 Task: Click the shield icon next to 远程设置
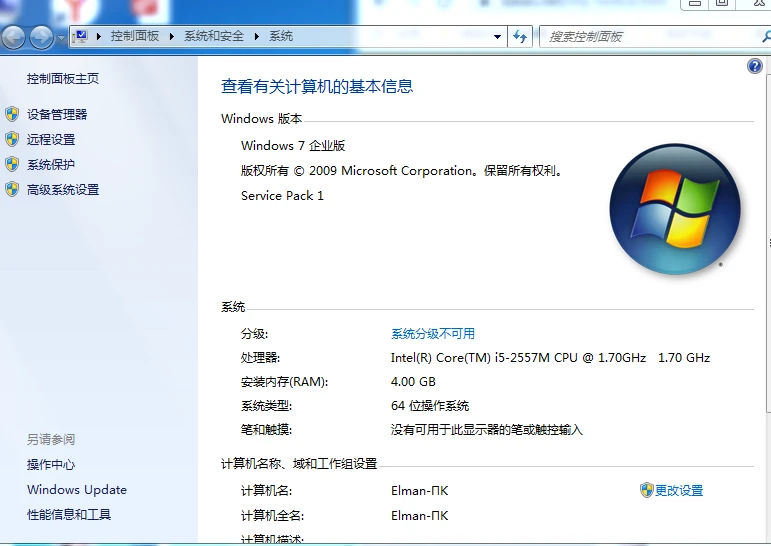[x=12, y=140]
